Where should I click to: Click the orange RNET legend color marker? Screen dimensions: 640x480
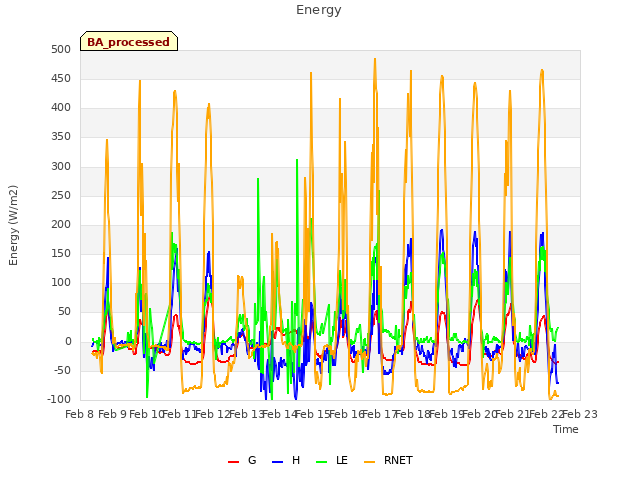pyautogui.click(x=369, y=462)
